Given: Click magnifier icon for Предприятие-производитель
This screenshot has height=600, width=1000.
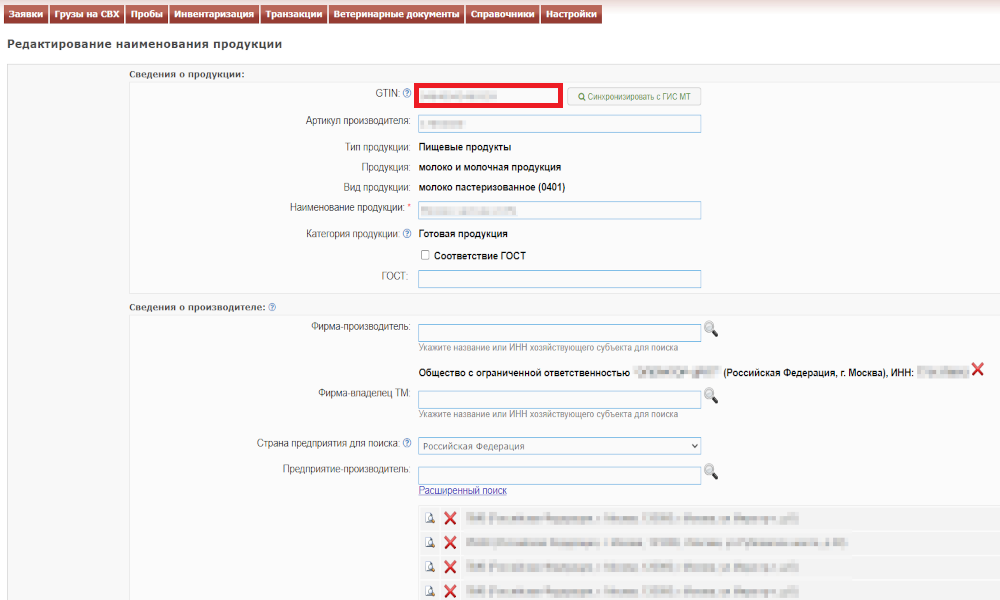Looking at the screenshot, I should (710, 472).
